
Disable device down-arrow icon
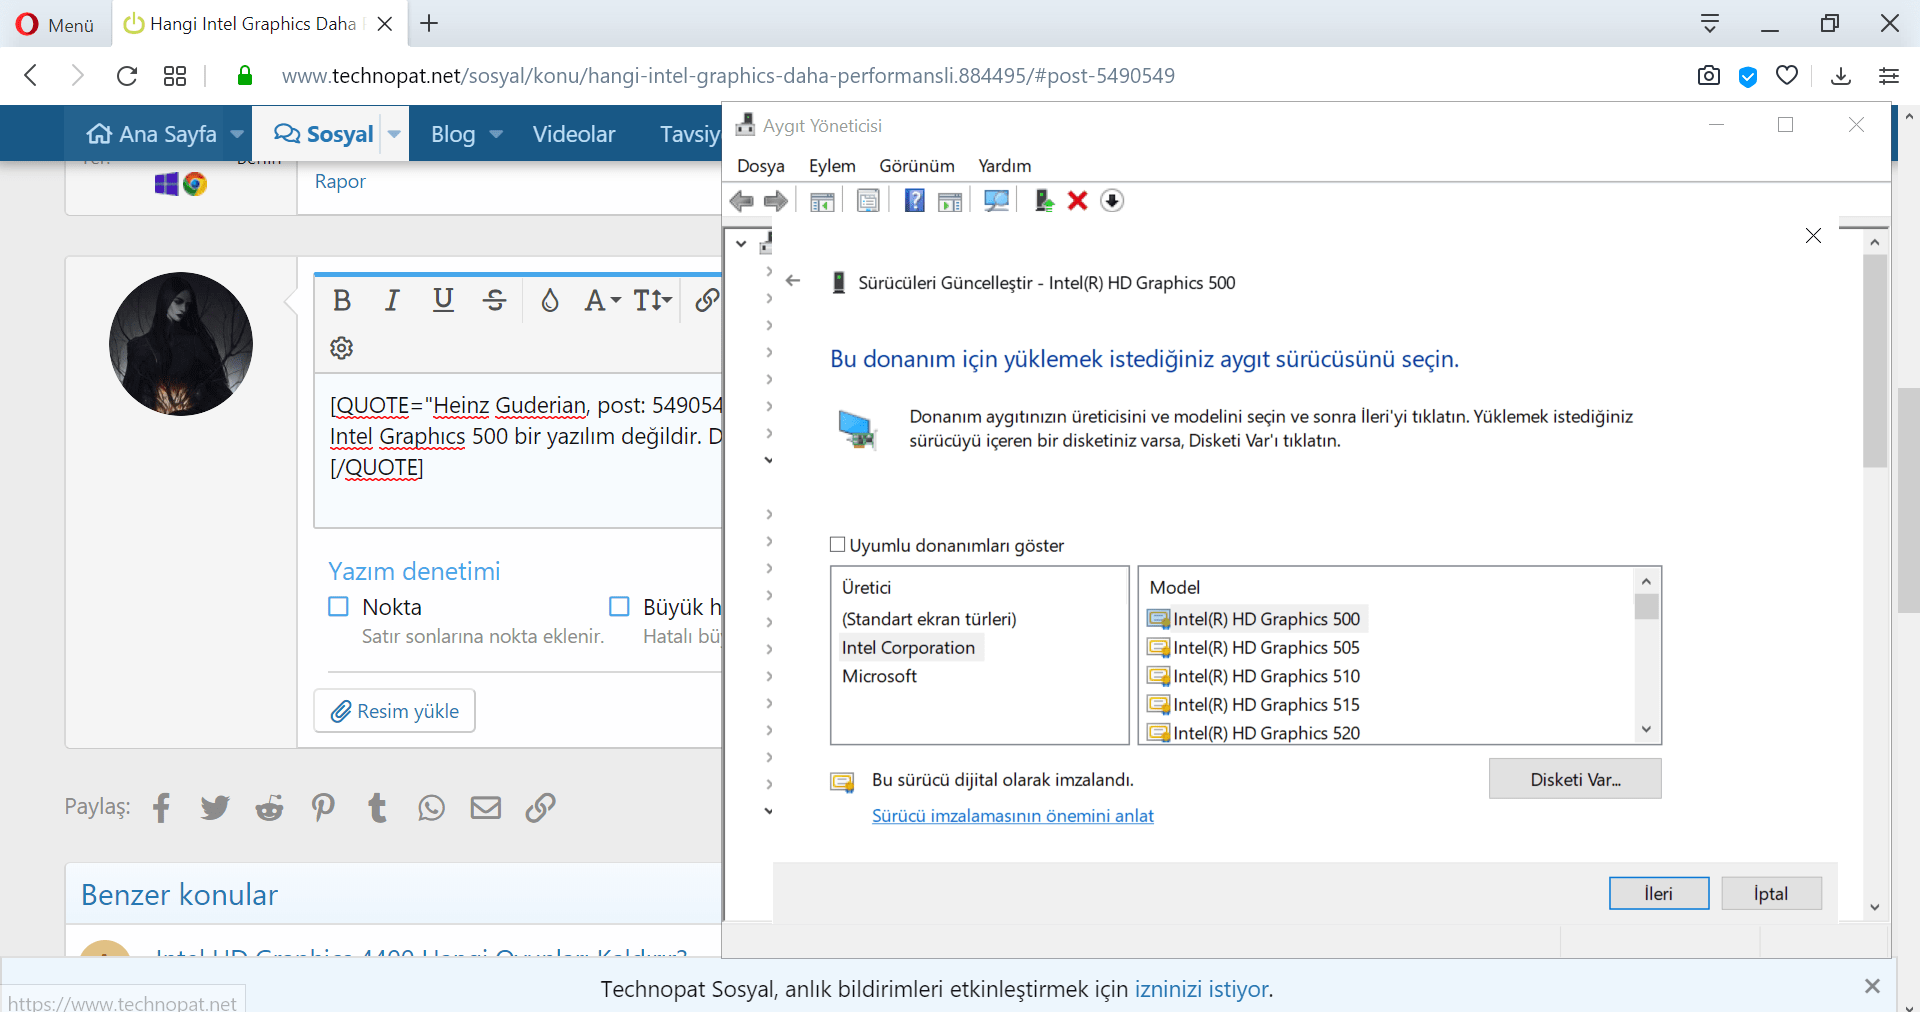(1112, 201)
